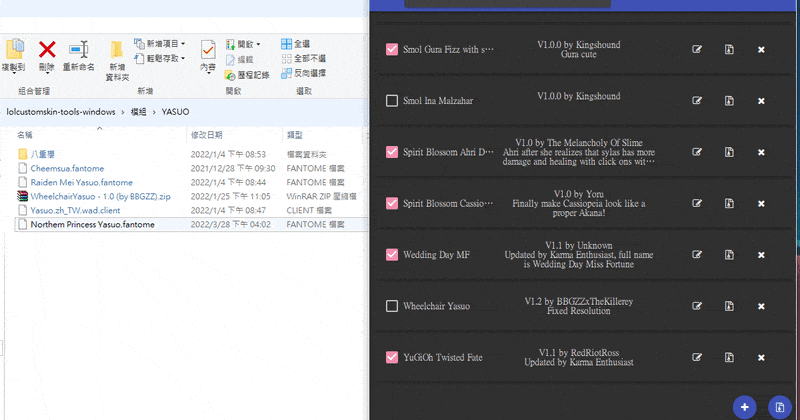Viewport: 800px width, 420px height.
Task: Remove the Spirit Blossom Ahri mod with X
Action: click(x=761, y=152)
